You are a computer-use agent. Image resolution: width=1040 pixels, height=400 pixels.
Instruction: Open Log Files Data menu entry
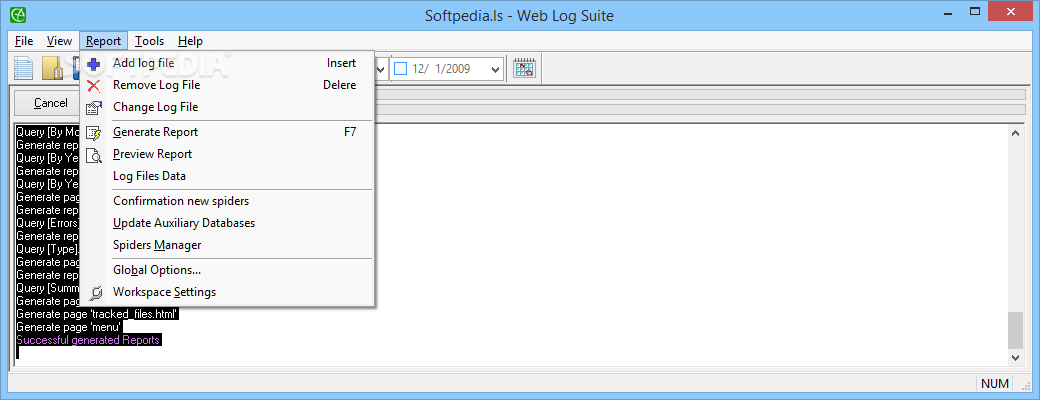coord(228,176)
